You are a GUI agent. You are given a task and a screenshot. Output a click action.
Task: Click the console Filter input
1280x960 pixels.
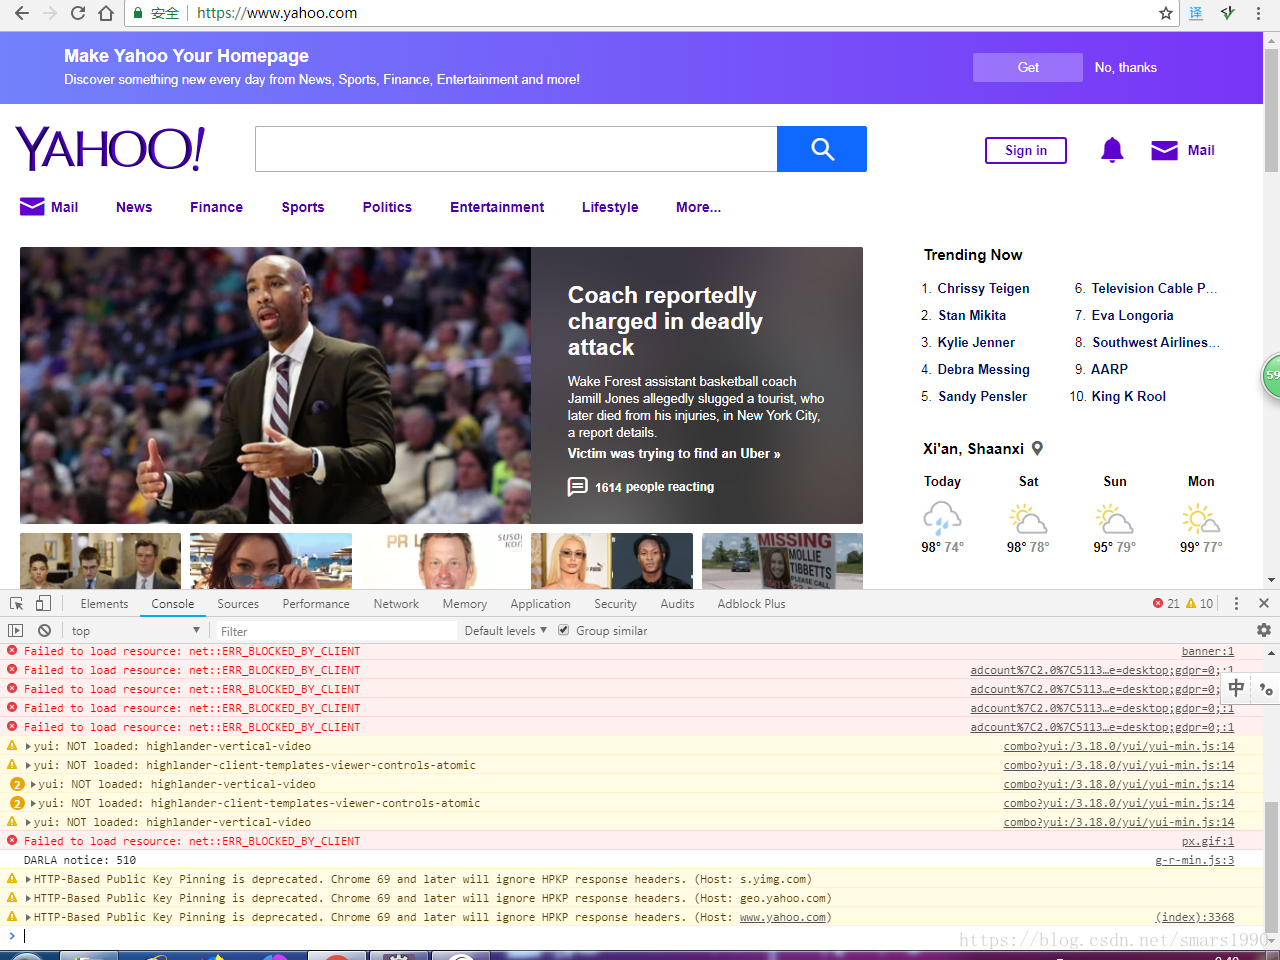pyautogui.click(x=336, y=631)
